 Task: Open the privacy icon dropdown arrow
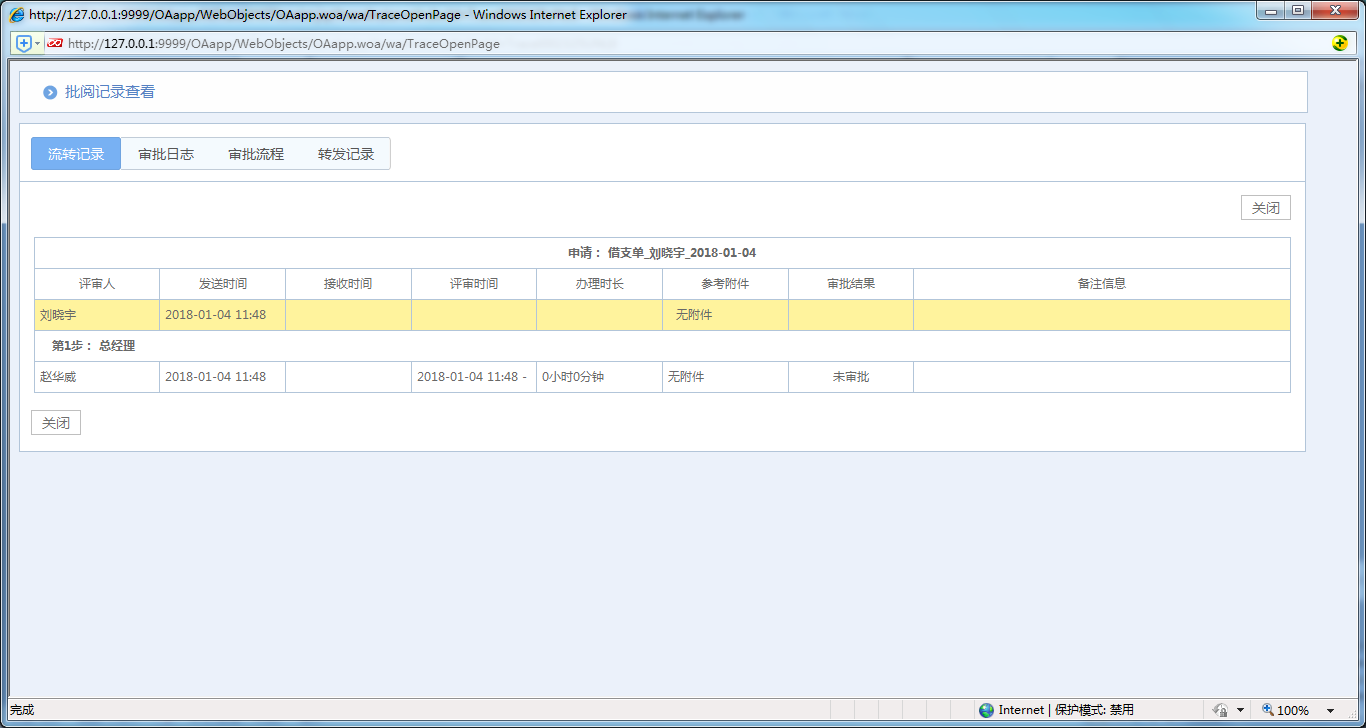click(1240, 711)
